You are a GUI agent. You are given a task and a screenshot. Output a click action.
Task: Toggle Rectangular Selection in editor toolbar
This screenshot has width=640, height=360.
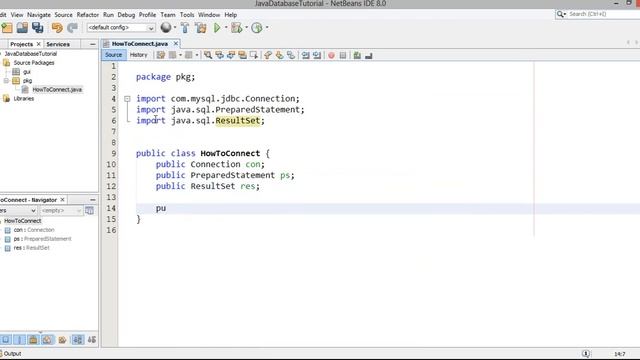click(x=253, y=55)
